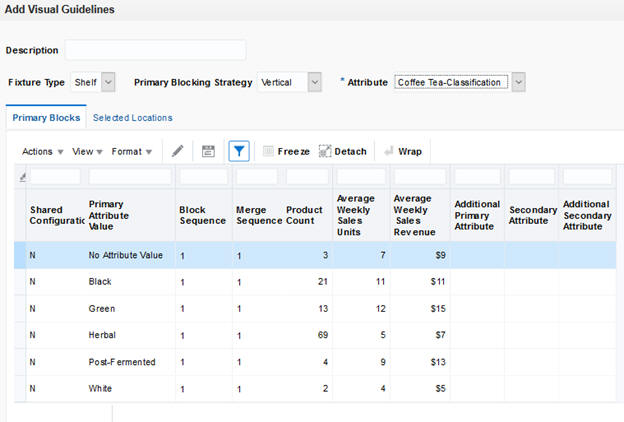Image resolution: width=624 pixels, height=422 pixels.
Task: Select the Post-Fermented row
Action: pos(315,362)
